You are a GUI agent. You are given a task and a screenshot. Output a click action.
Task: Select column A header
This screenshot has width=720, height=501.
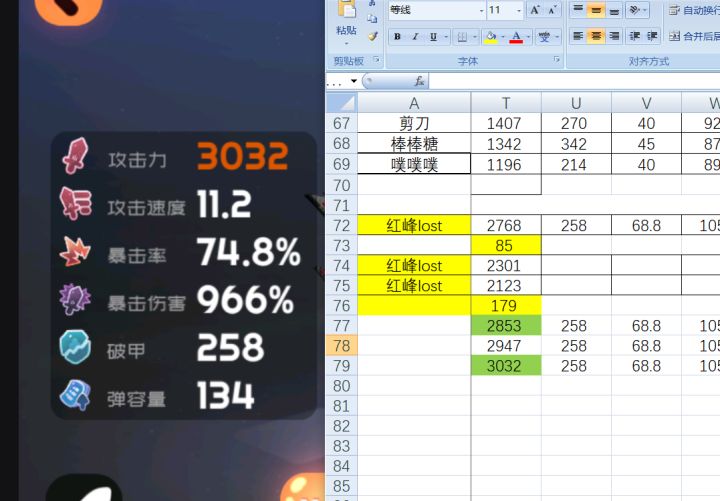pos(414,103)
